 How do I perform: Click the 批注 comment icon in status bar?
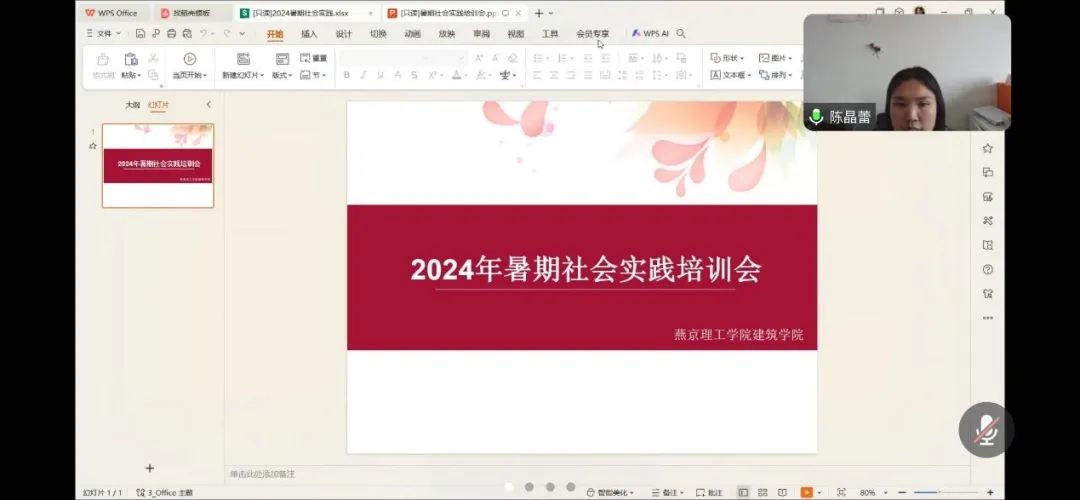pyautogui.click(x=708, y=492)
